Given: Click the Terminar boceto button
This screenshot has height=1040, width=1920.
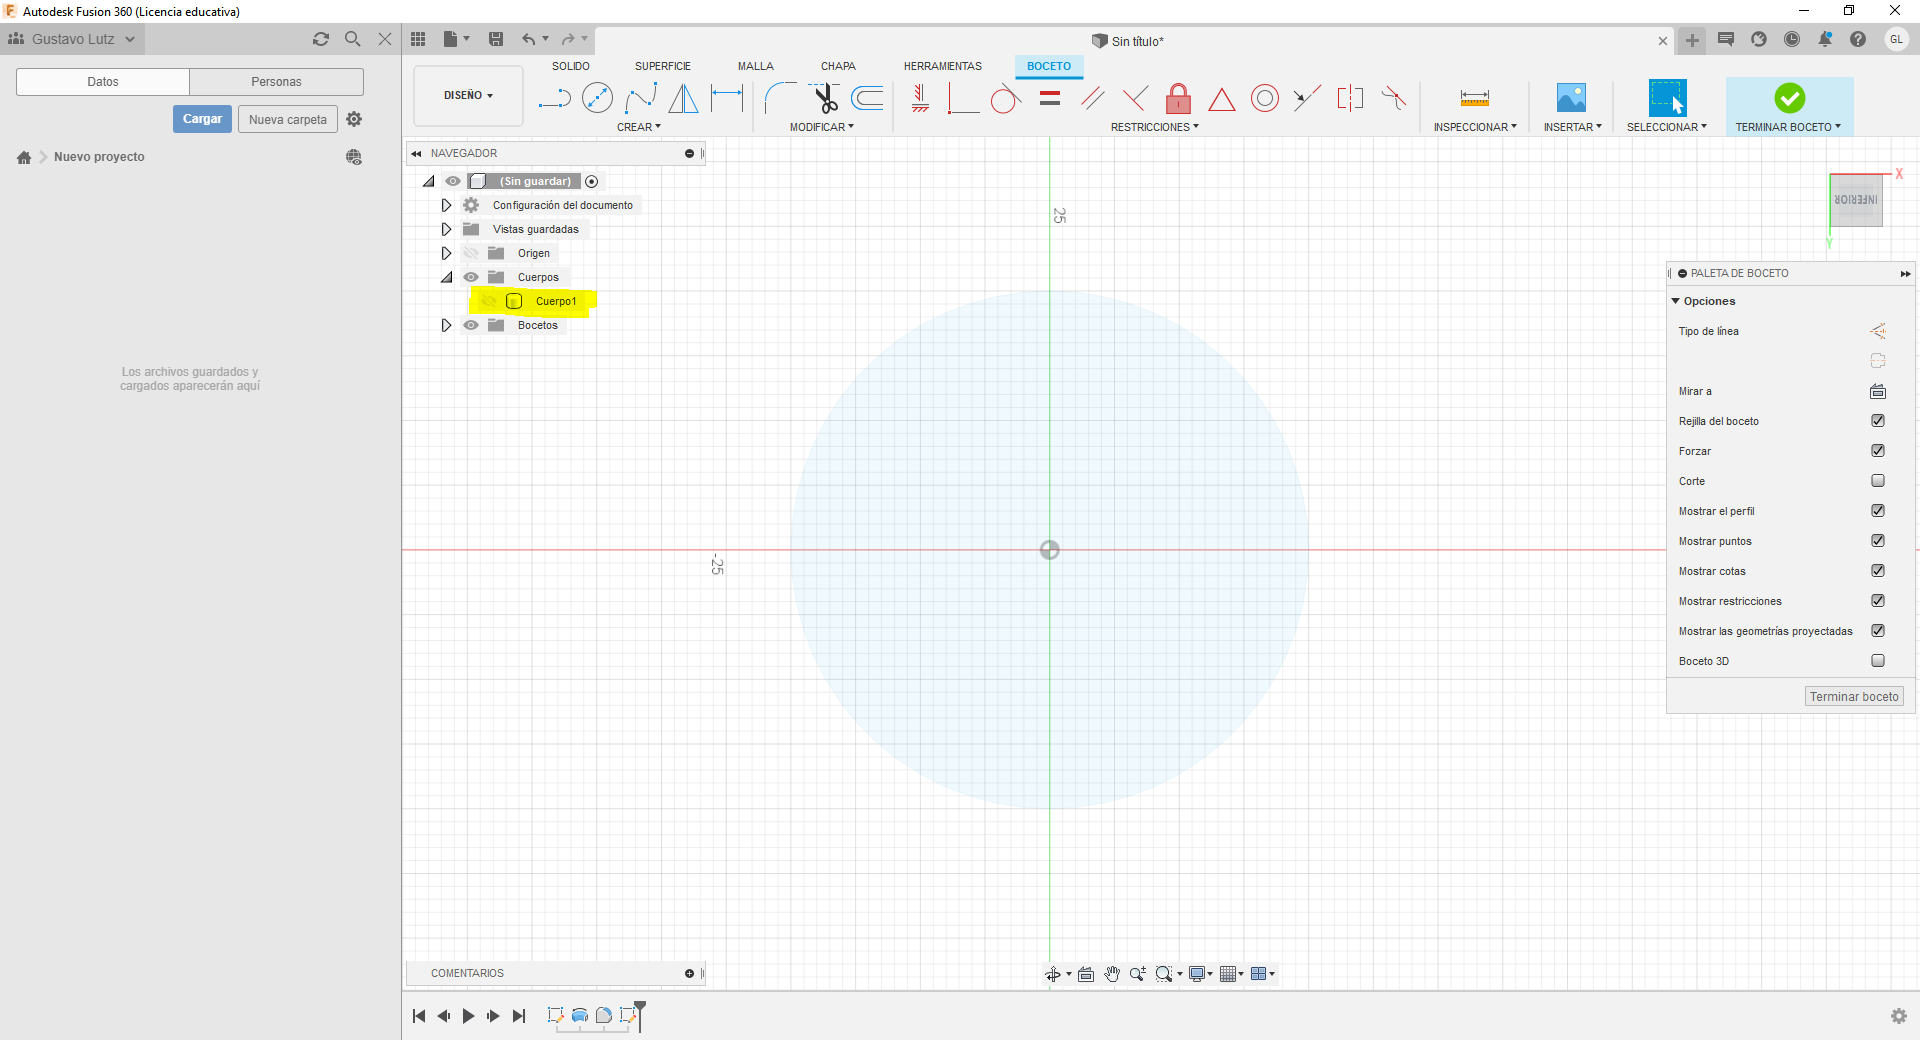Looking at the screenshot, I should point(1854,696).
